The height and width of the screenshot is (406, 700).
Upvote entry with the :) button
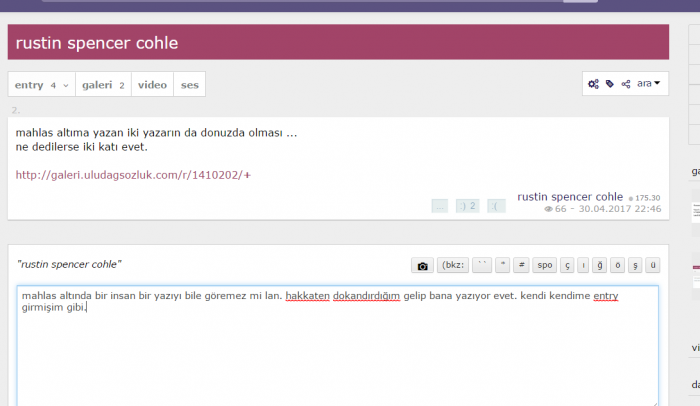[x=467, y=206]
